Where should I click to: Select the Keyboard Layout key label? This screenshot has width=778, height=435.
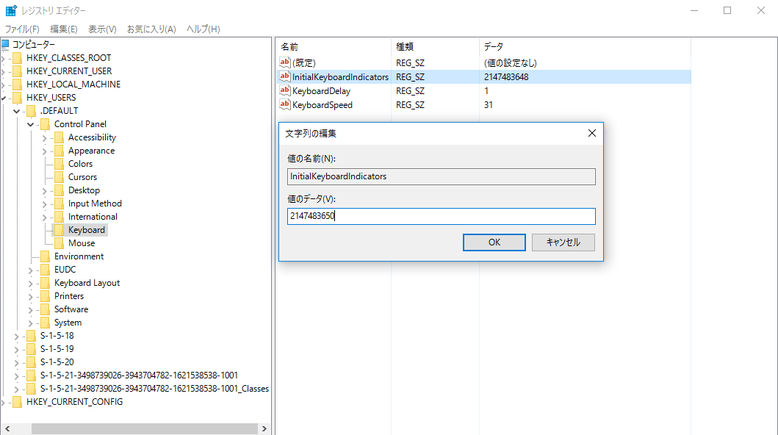click(x=87, y=283)
